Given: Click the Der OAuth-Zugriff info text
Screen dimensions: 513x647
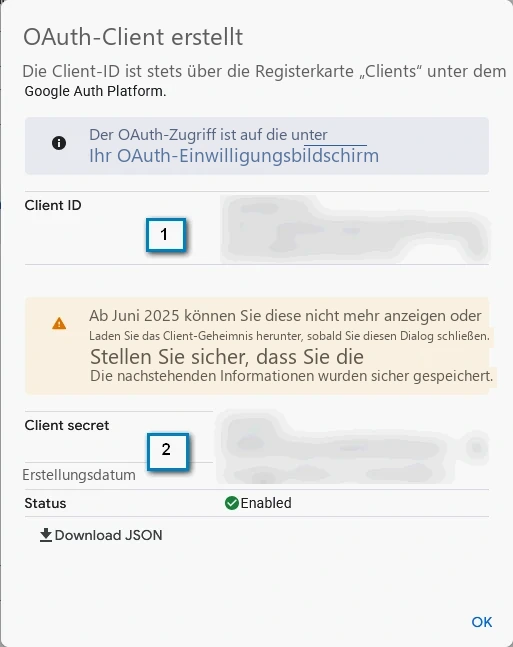Looking at the screenshot, I should click(208, 135).
